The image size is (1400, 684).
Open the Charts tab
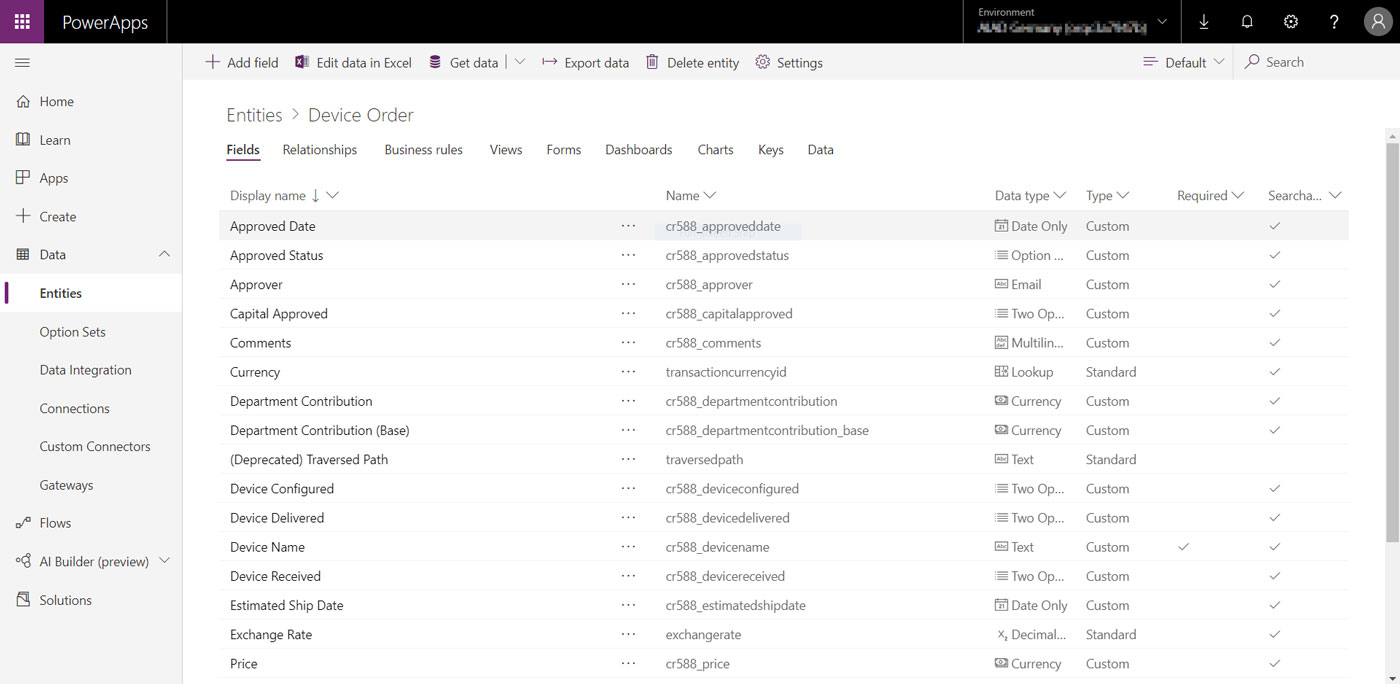click(715, 149)
